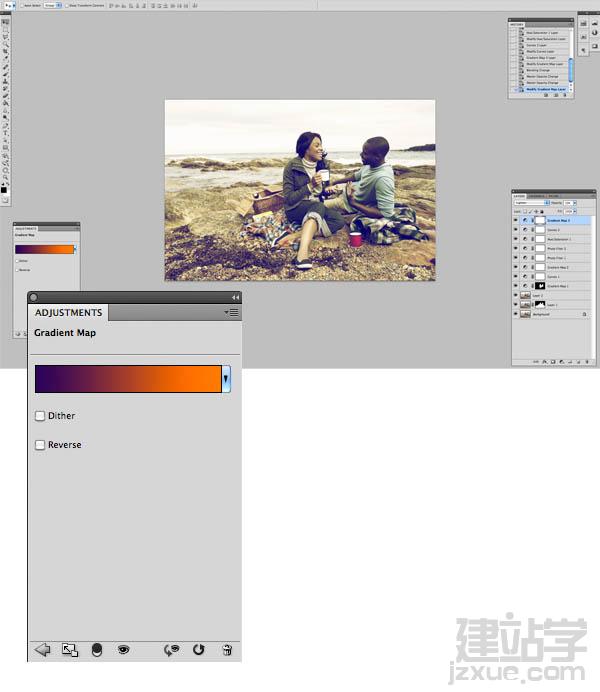Select the black Gradient Map 1 mask thumbnail
This screenshot has height=692, width=600.
540,286
